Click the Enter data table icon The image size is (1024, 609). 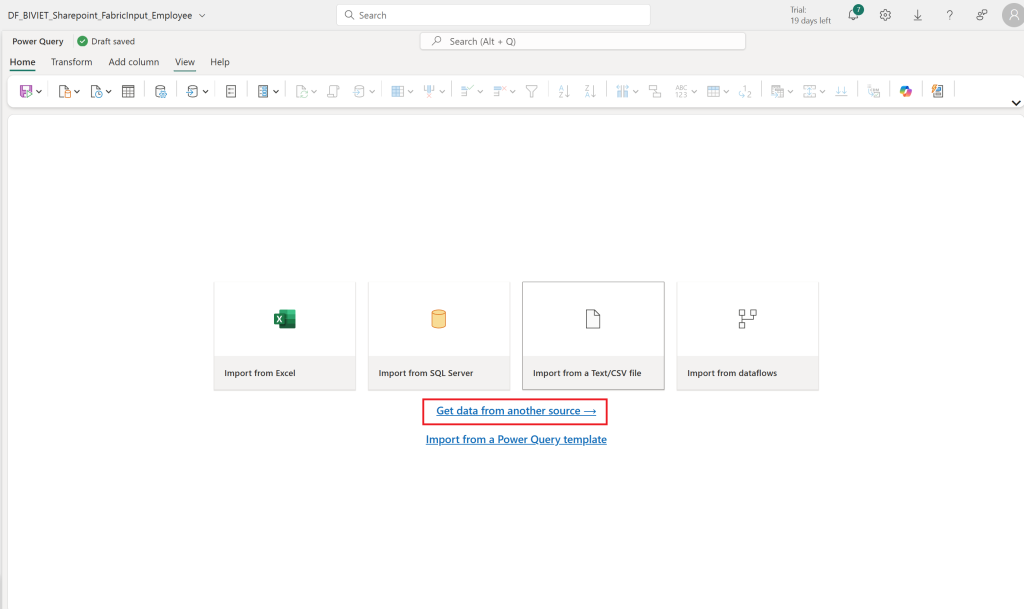point(128,91)
